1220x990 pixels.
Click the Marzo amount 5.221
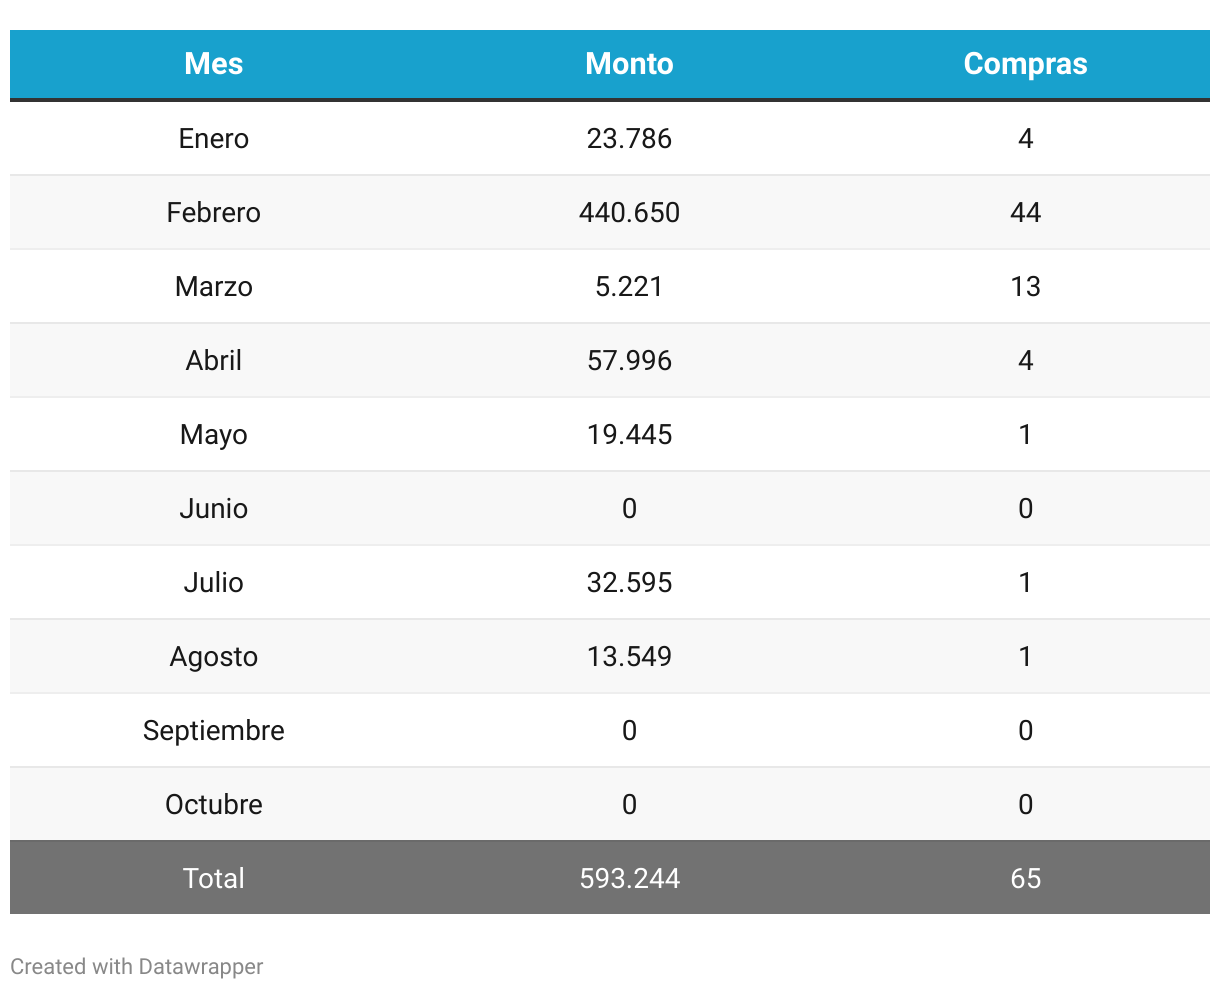click(x=629, y=286)
